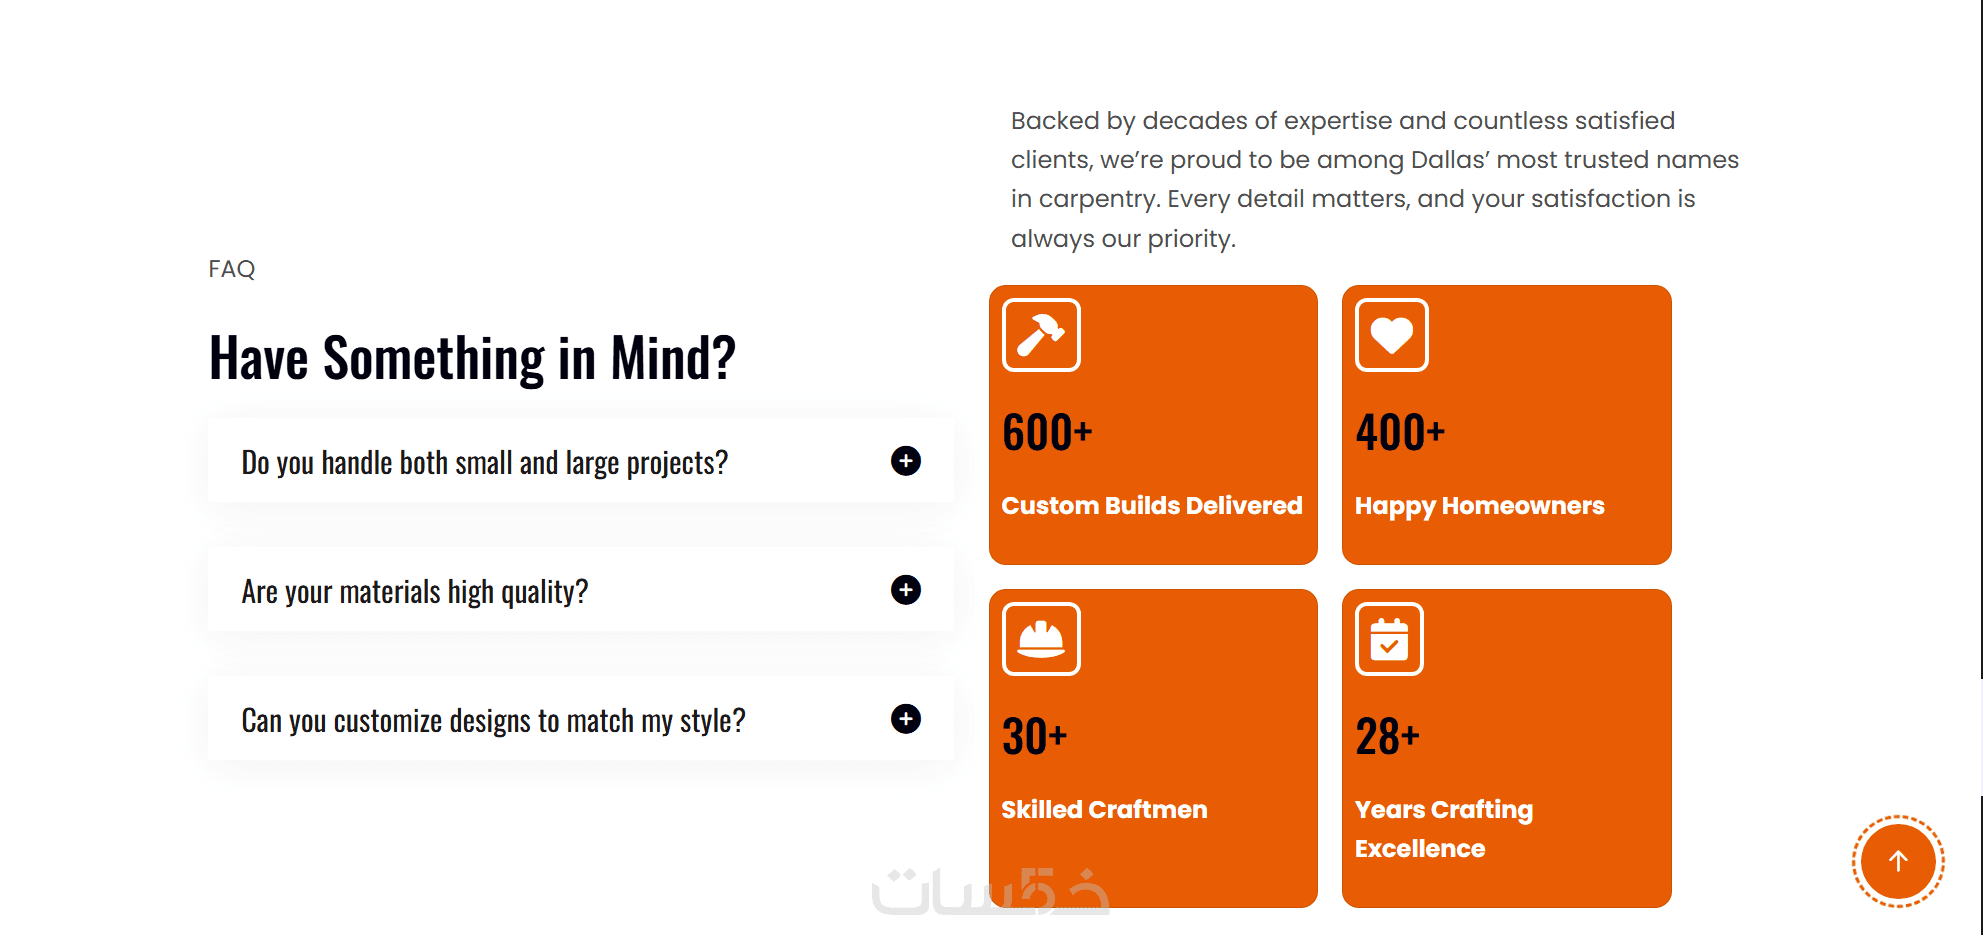
Task: Click the plus icon beside projects question
Action: [905, 461]
